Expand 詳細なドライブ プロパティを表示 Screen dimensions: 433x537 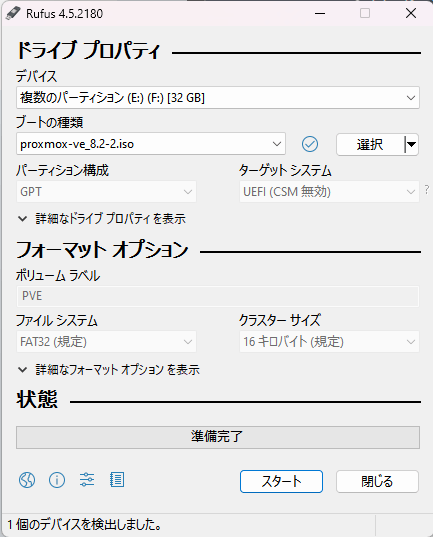point(102,219)
